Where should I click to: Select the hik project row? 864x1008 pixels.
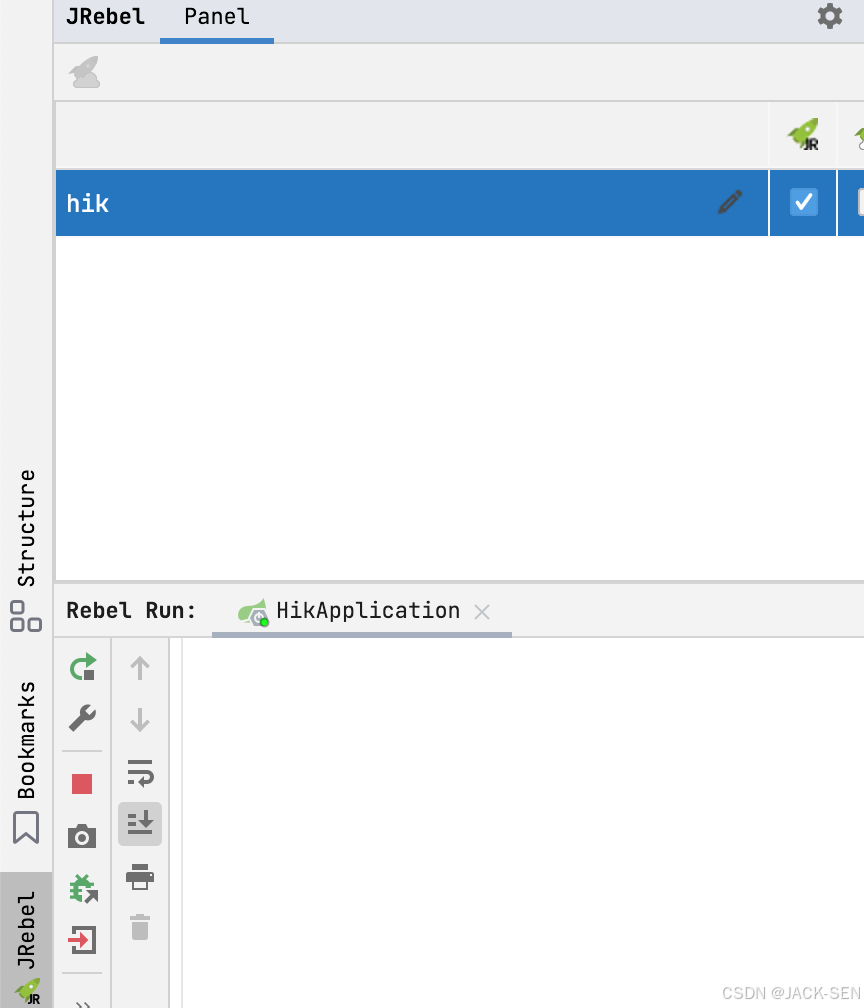[411, 203]
